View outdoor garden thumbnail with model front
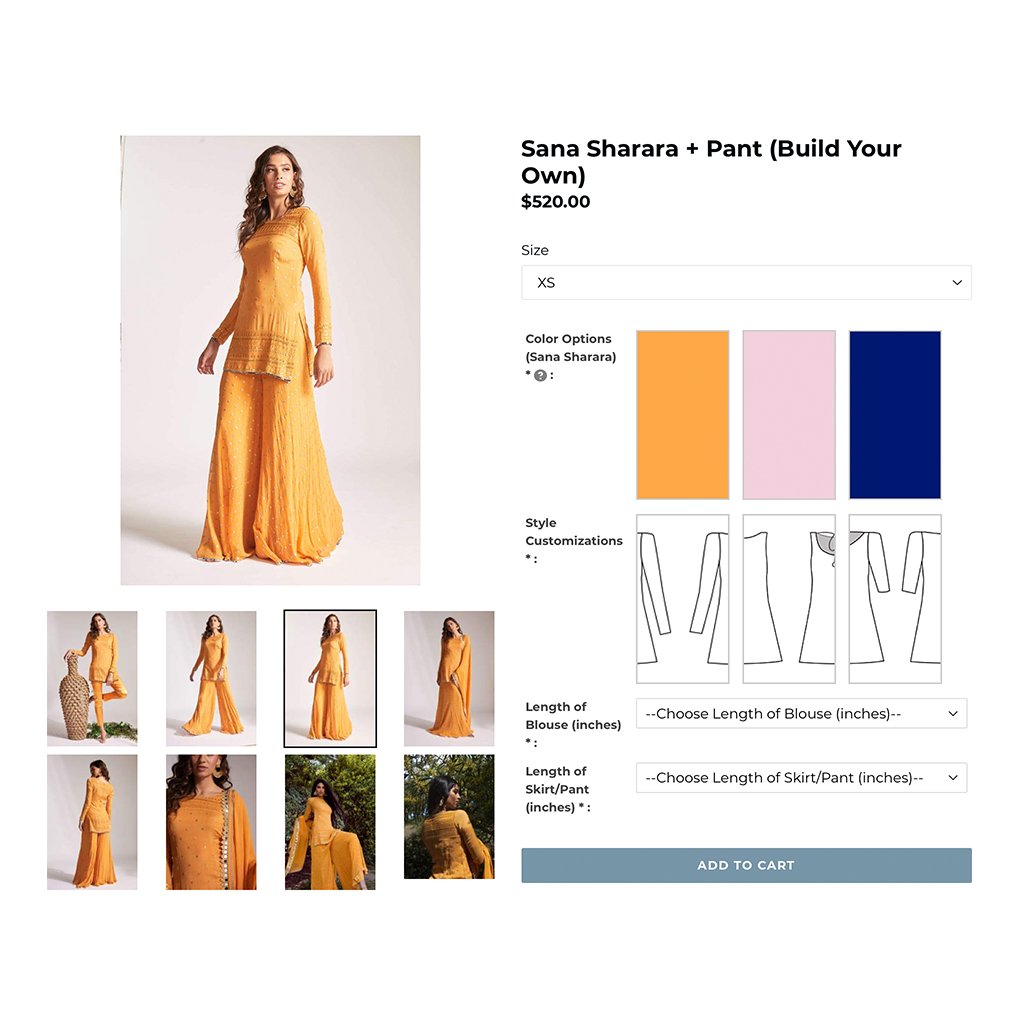The height and width of the screenshot is (1024, 1024). [330, 822]
